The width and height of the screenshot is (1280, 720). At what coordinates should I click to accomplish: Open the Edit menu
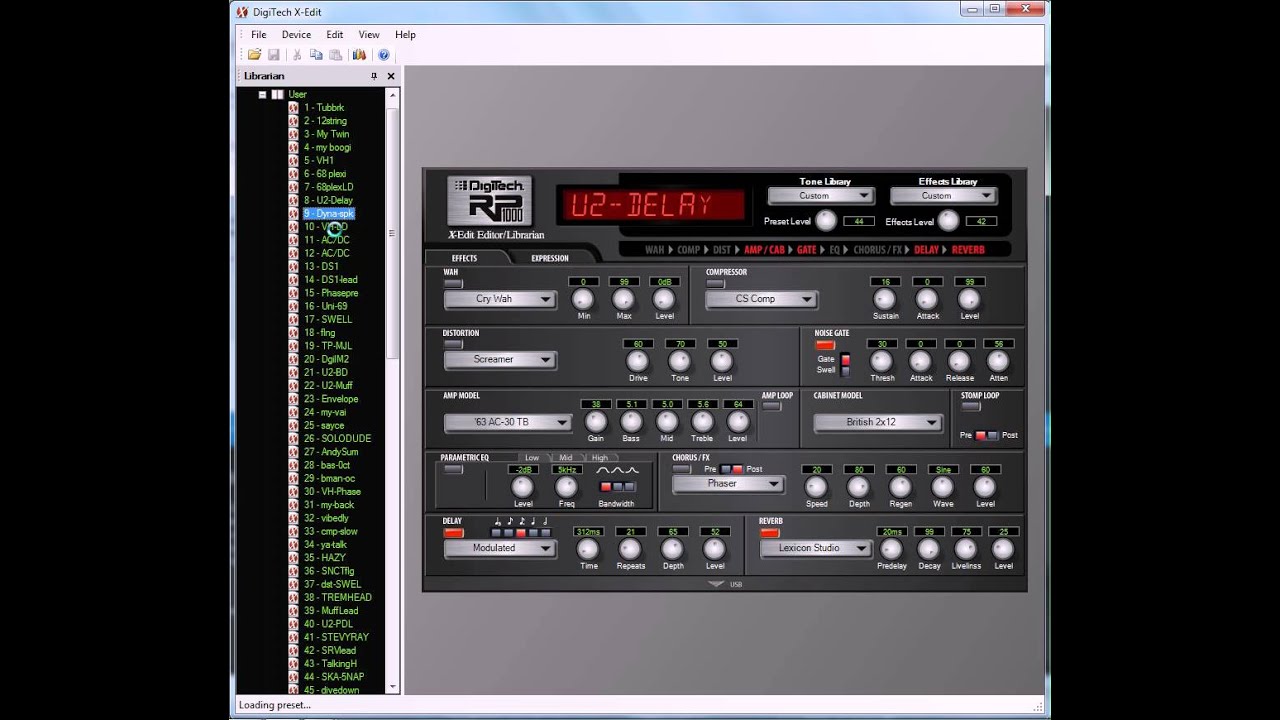[x=334, y=34]
